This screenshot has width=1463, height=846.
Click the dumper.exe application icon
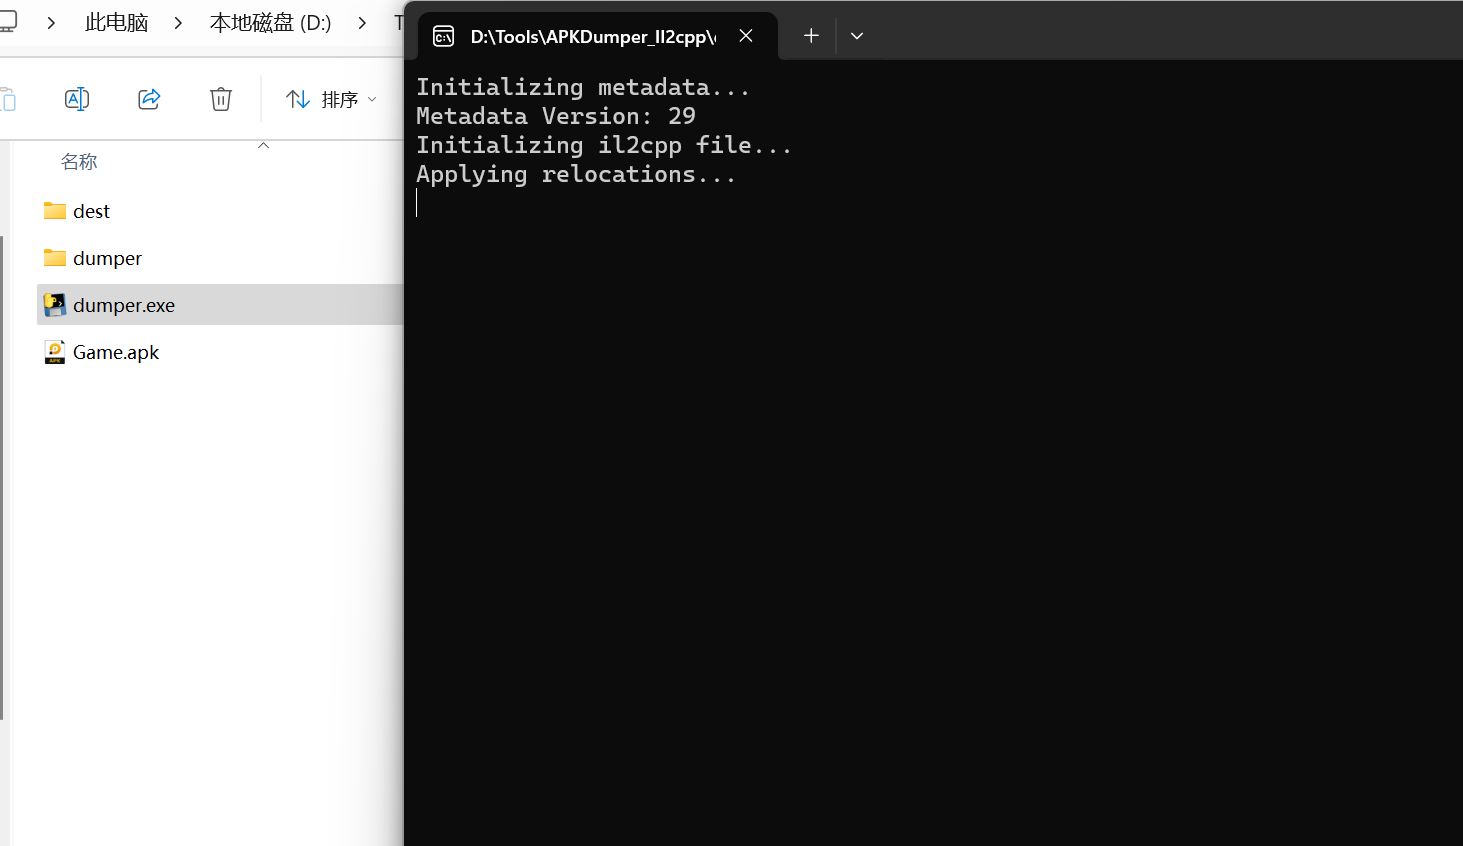click(x=55, y=305)
